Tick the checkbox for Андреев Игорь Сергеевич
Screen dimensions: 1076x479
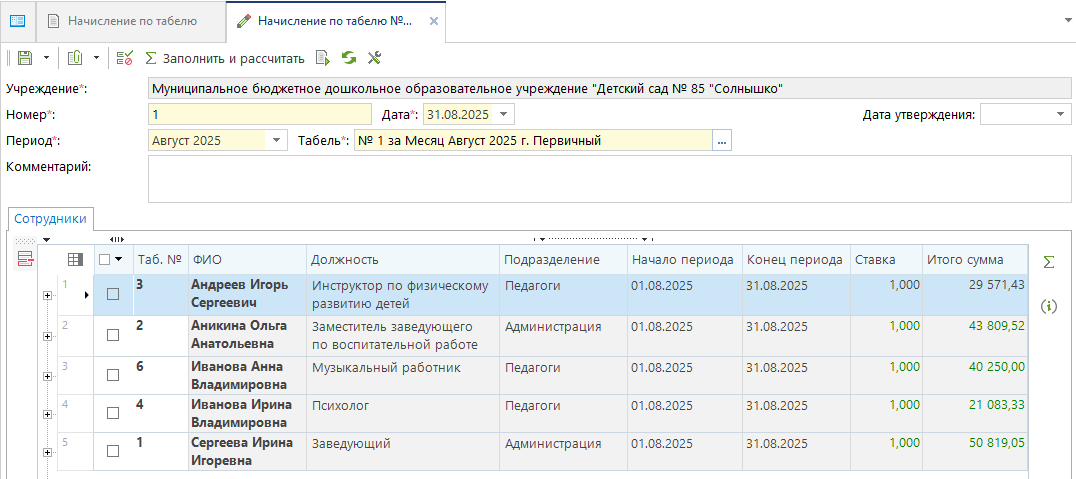click(x=113, y=294)
